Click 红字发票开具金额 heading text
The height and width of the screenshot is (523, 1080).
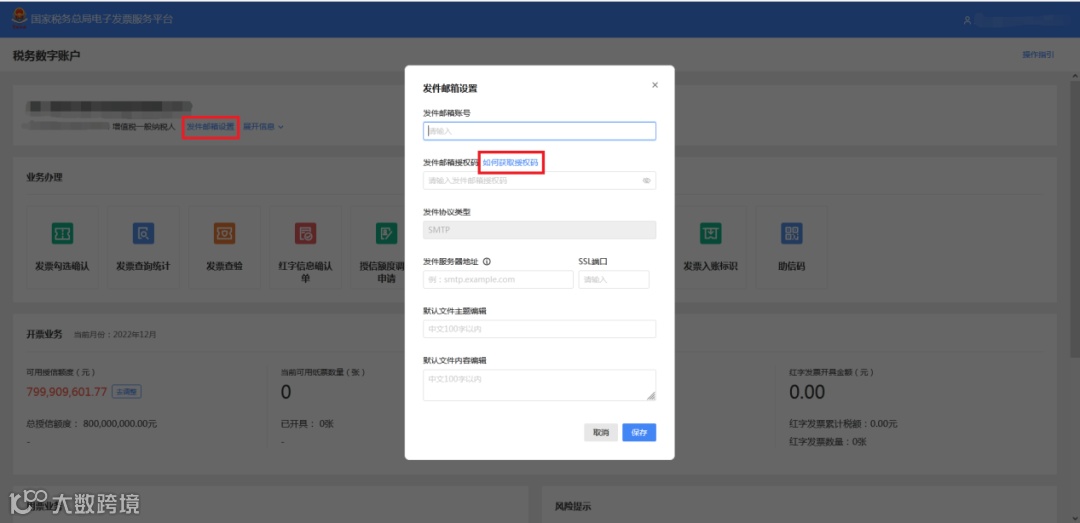(x=831, y=372)
